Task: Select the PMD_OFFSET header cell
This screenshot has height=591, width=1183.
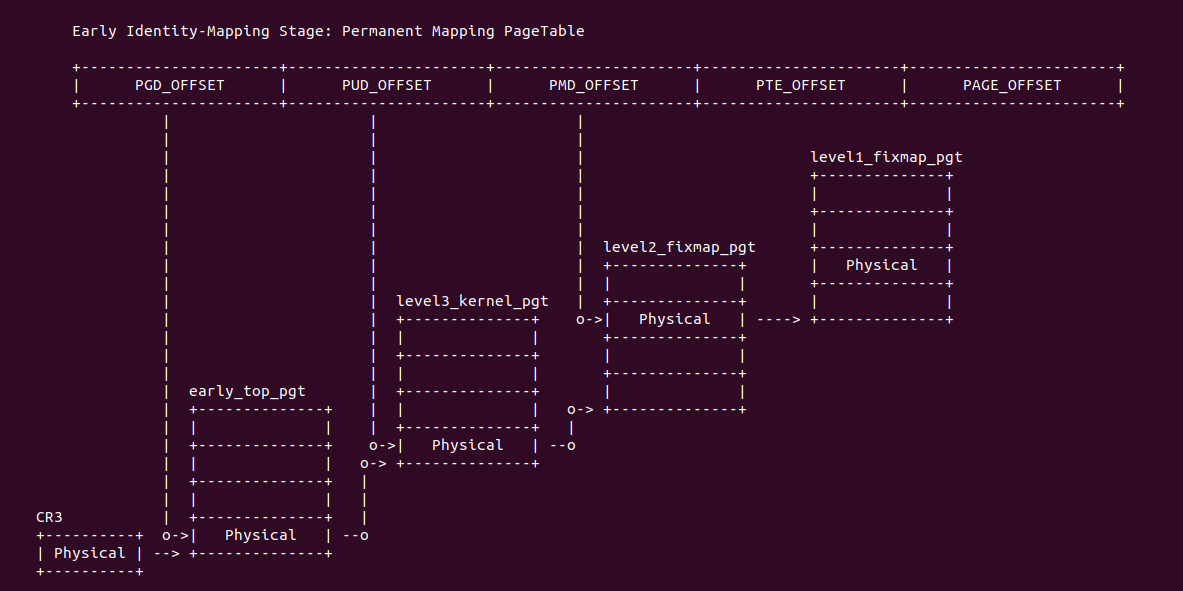Action: point(593,85)
